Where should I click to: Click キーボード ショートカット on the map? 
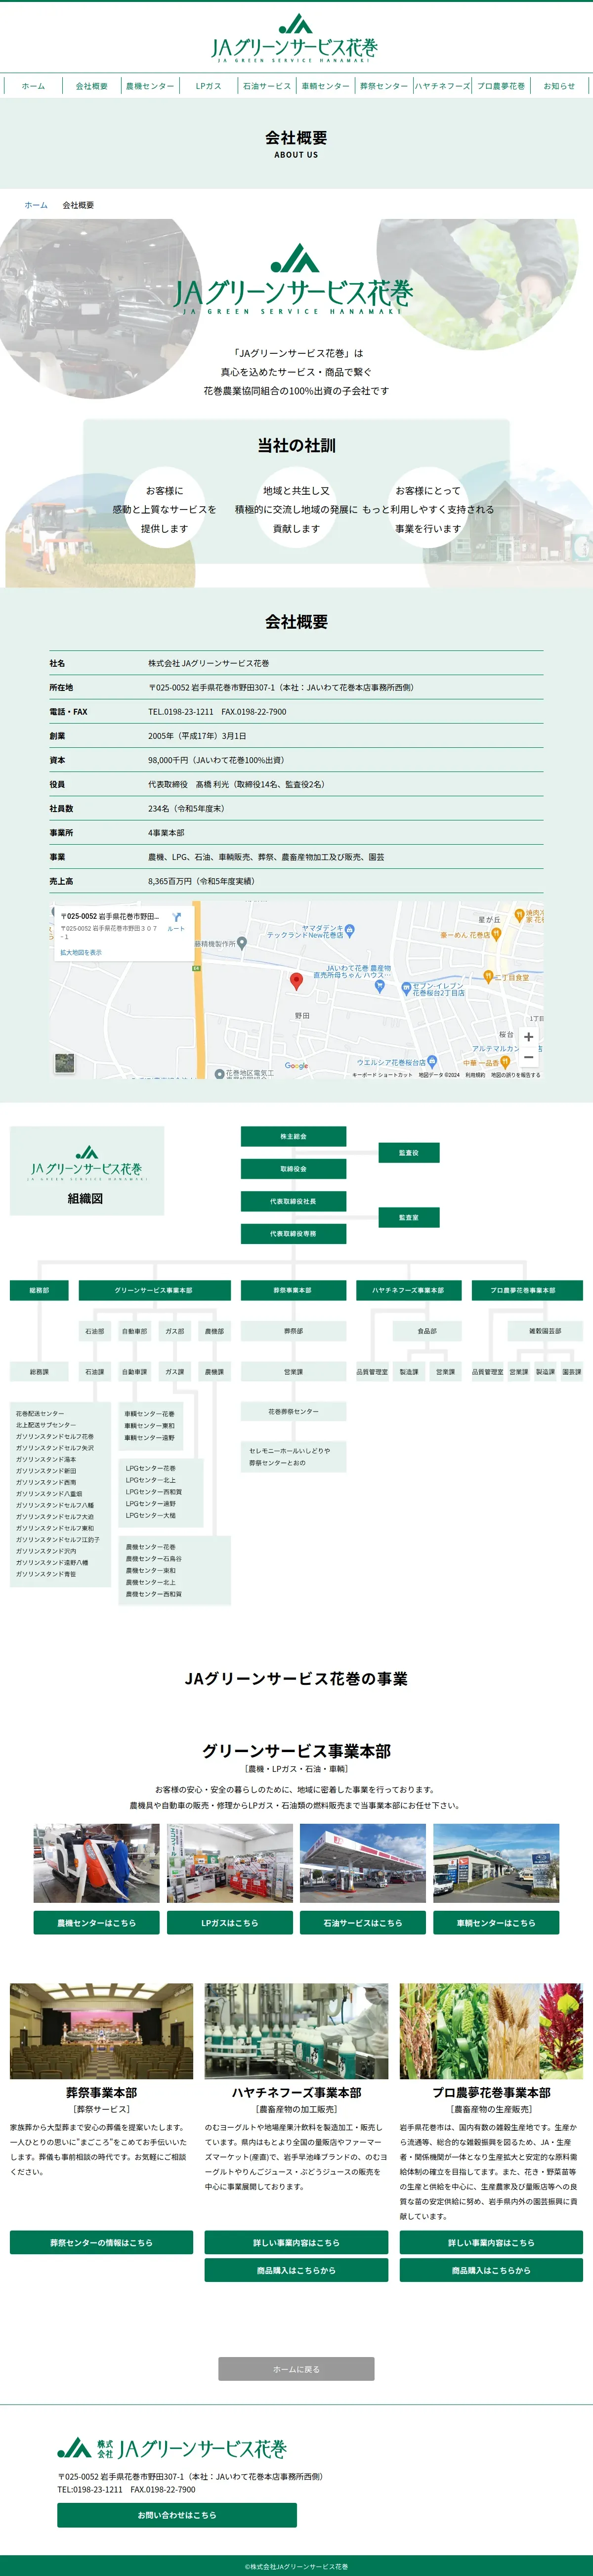point(382,1075)
